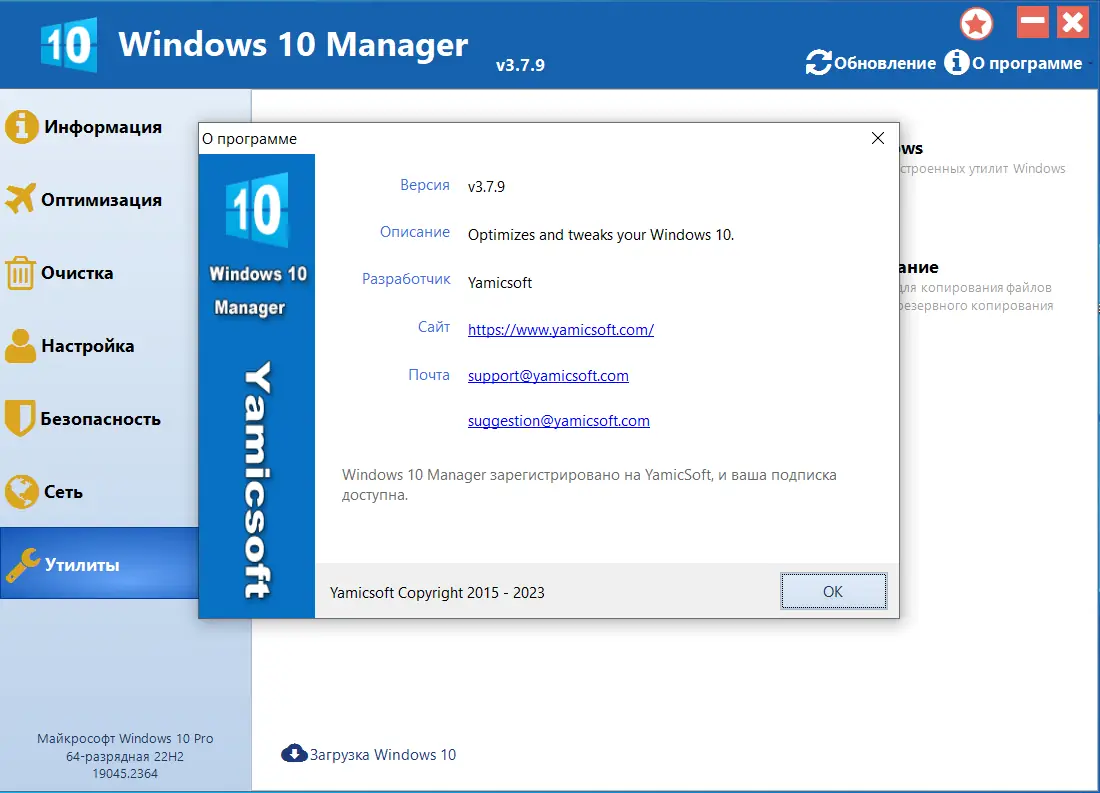Click the suggestion@yamicsoft.com email link
The width and height of the screenshot is (1100, 793).
(x=558, y=421)
